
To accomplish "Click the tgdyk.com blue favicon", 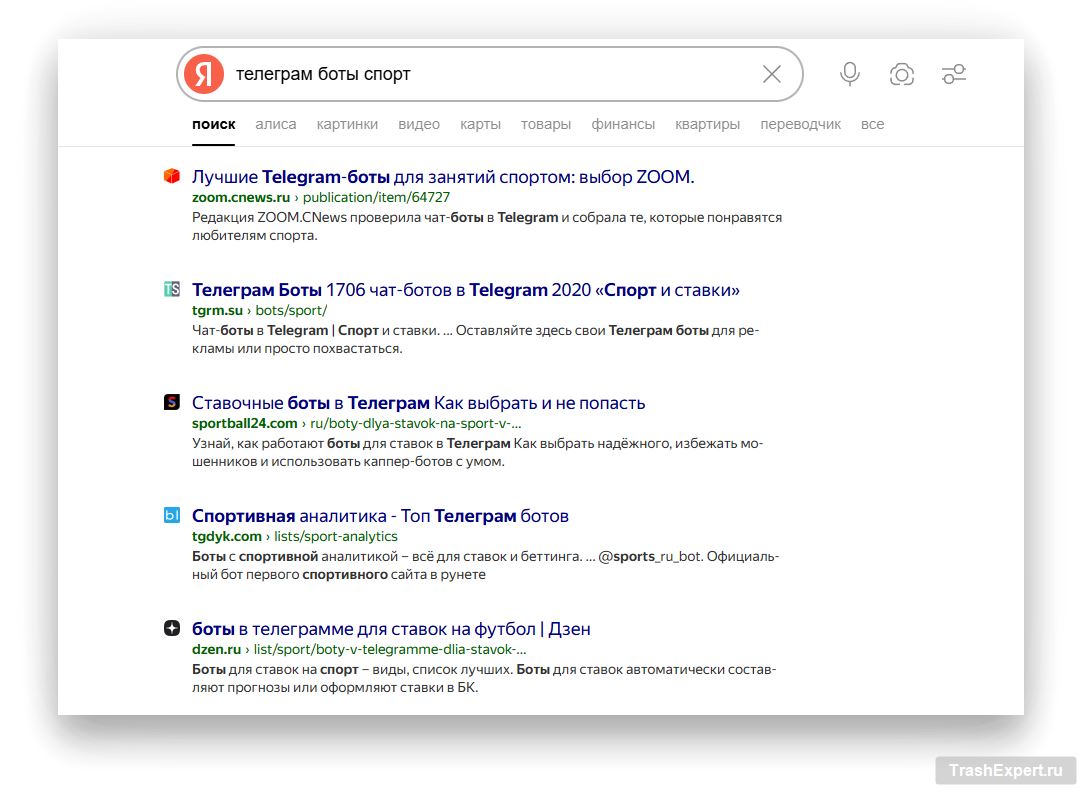I will pyautogui.click(x=172, y=516).
